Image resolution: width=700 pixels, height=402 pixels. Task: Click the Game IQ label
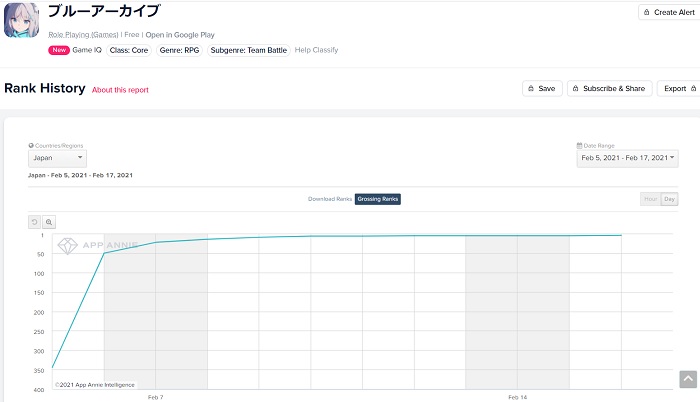[x=87, y=50]
